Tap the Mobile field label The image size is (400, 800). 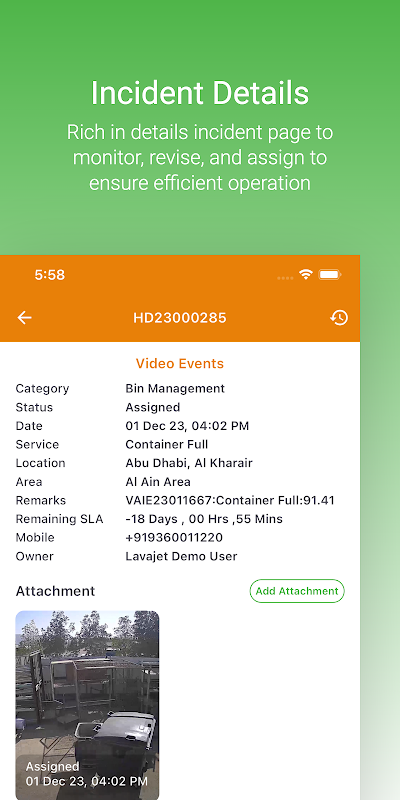35,538
